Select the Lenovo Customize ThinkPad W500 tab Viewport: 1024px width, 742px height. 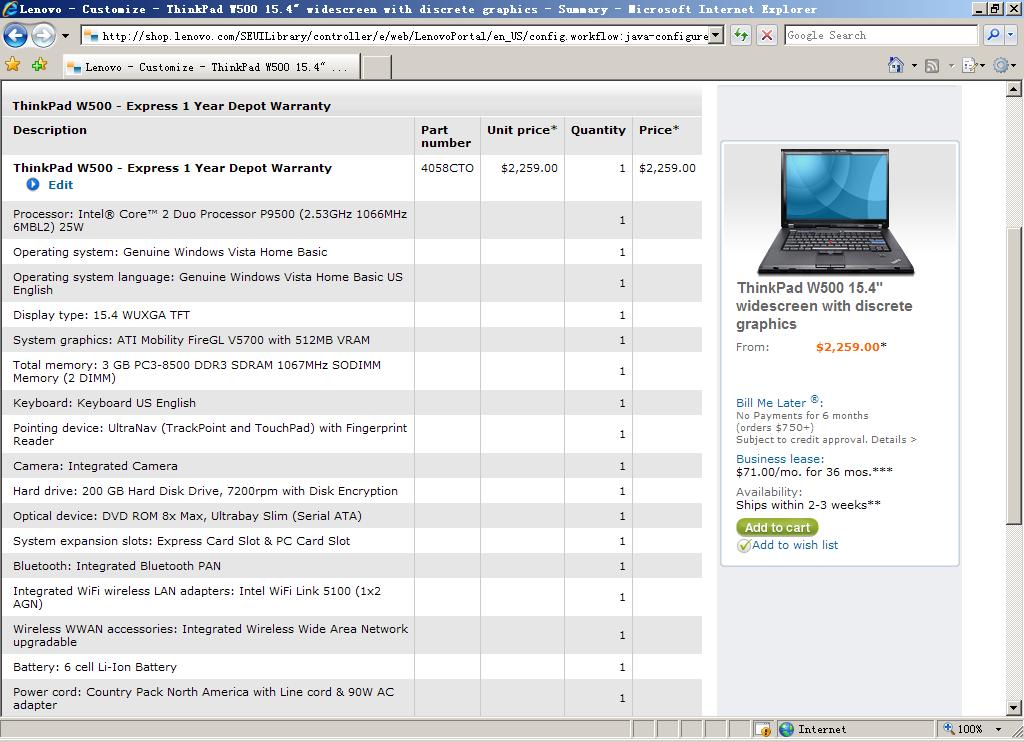(x=212, y=67)
